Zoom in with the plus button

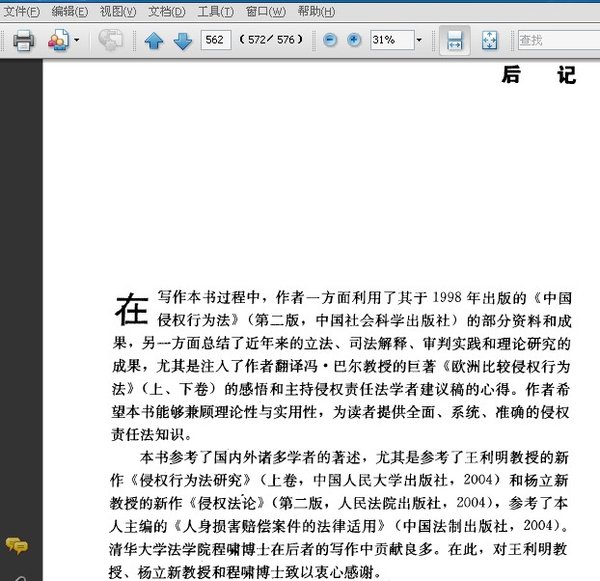coord(354,40)
